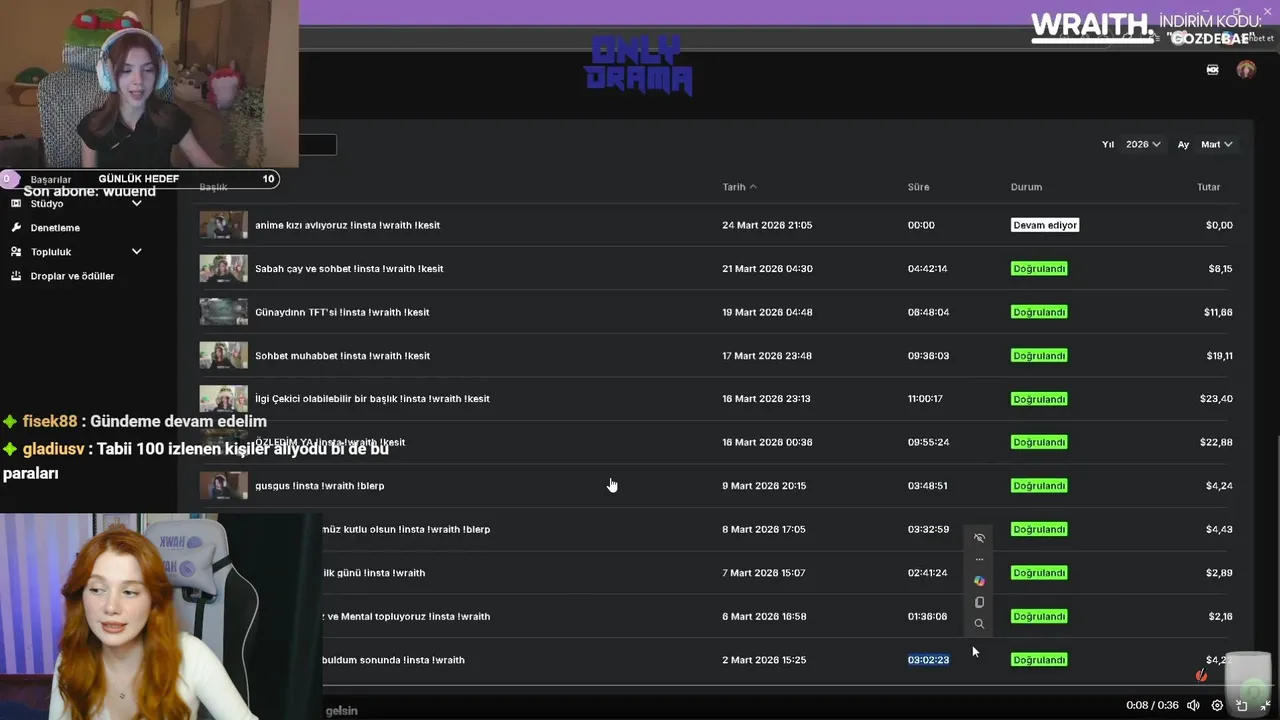Open stream titled 'Sohbet muhabbet'
The width and height of the screenshot is (1280, 720).
click(x=342, y=355)
